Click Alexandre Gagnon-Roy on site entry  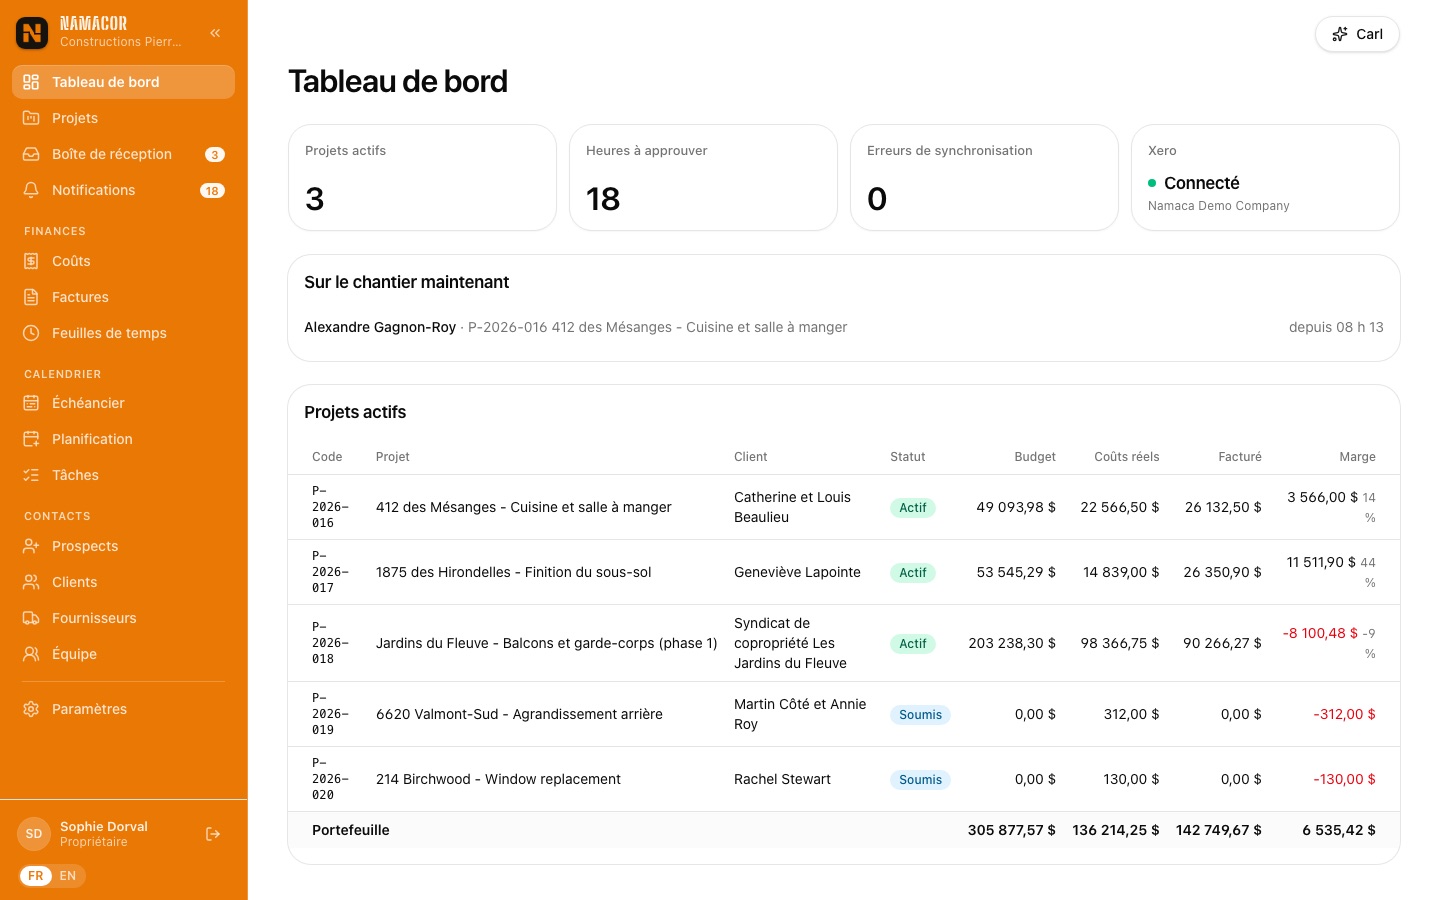click(844, 327)
